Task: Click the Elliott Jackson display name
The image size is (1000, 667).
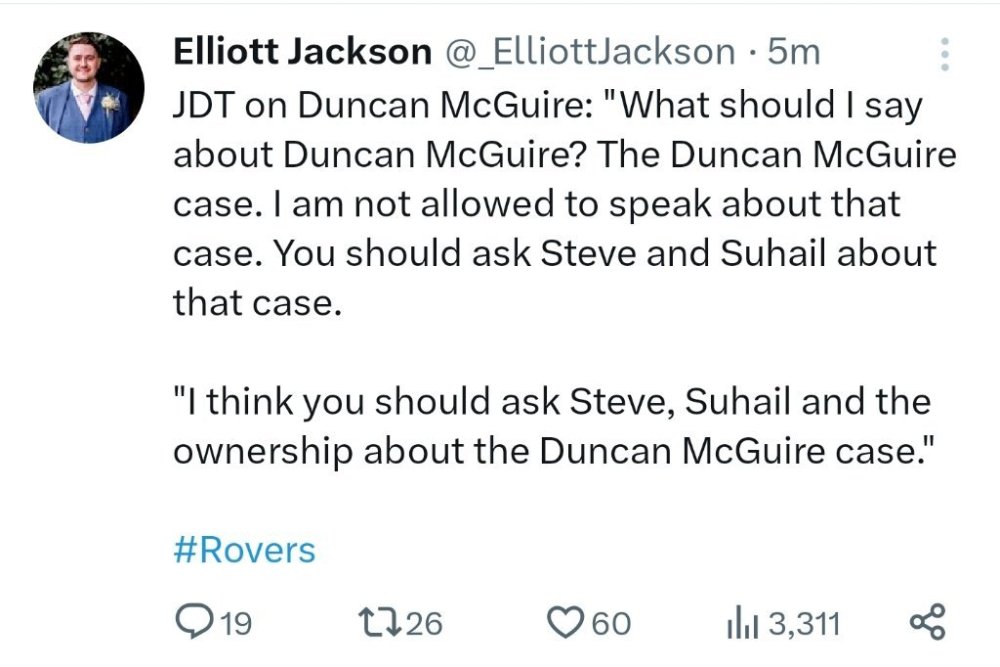Action: [302, 52]
